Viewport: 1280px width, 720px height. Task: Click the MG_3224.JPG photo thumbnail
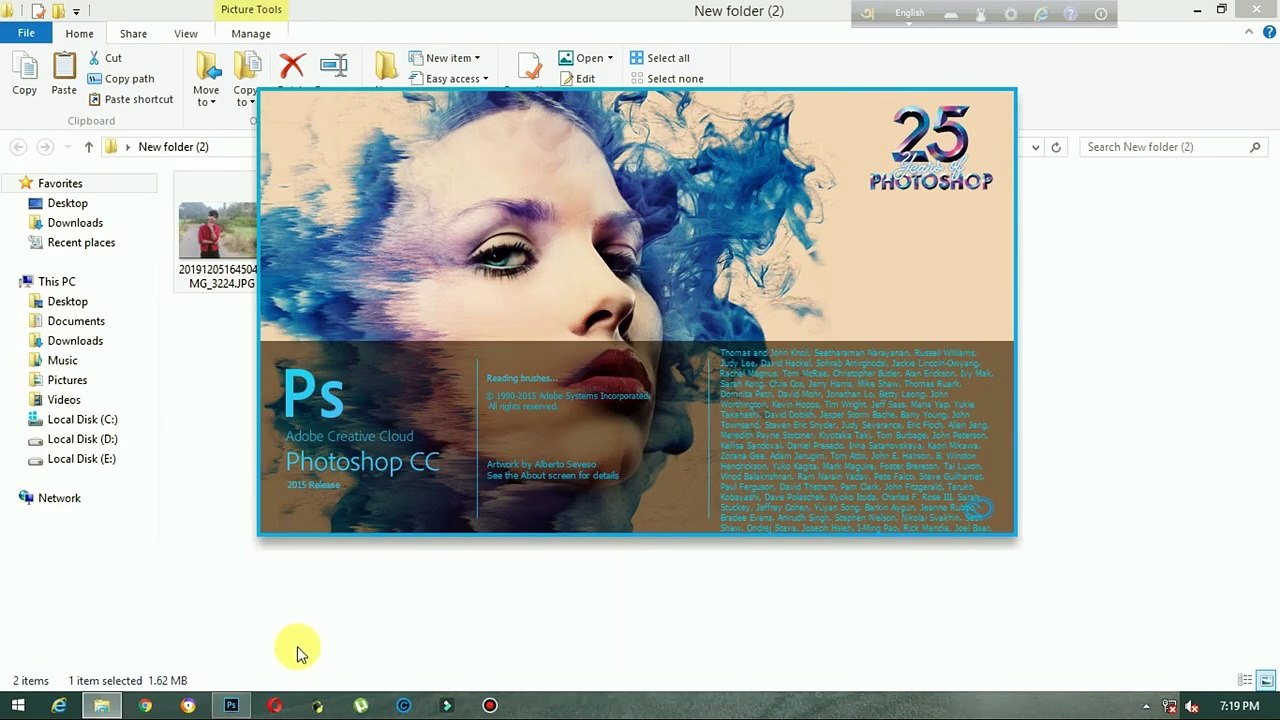click(217, 231)
